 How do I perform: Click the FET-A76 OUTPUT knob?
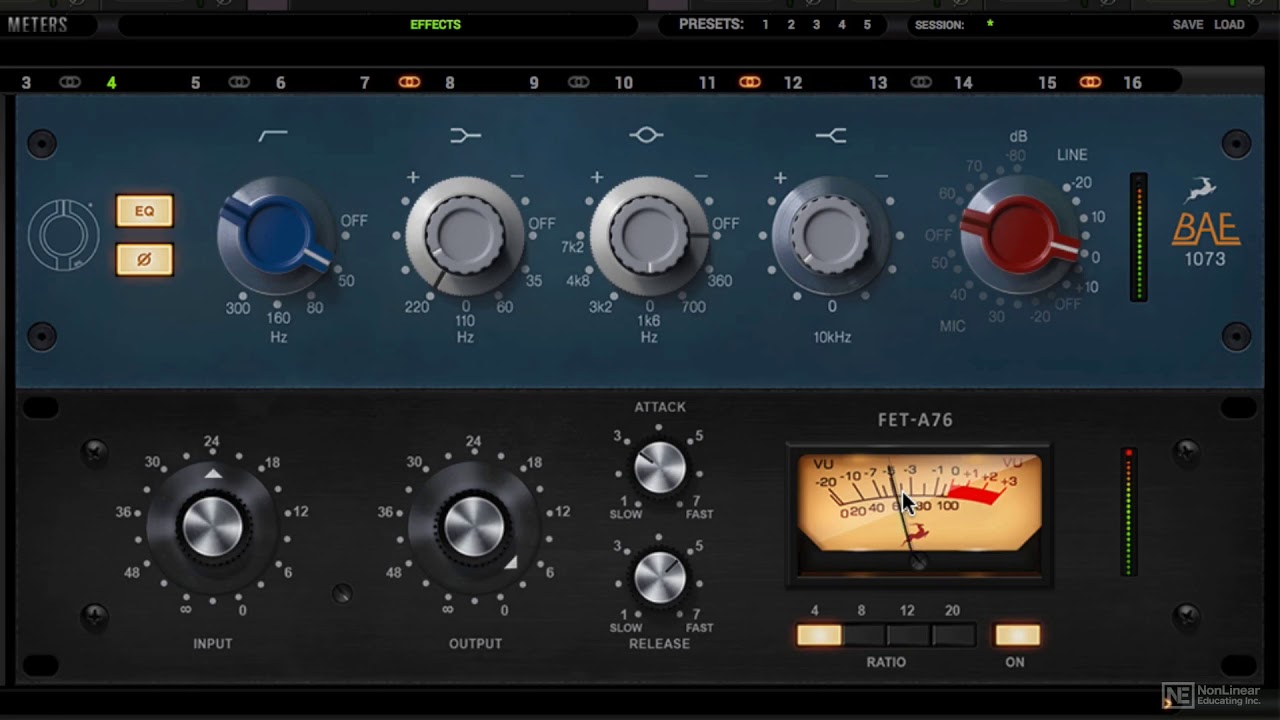tap(474, 527)
